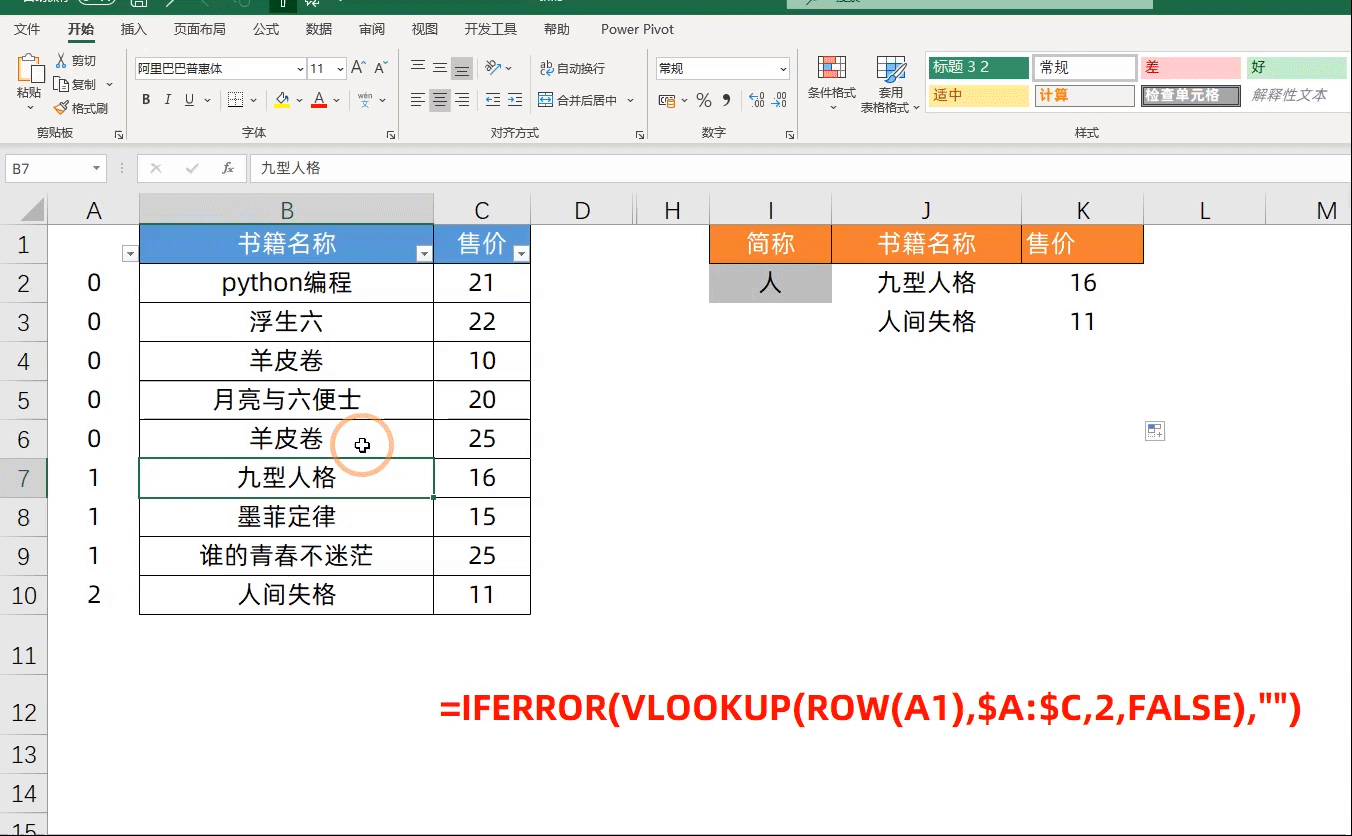Apply comma style number format
Viewport: 1352px width, 836px height.
727,100
